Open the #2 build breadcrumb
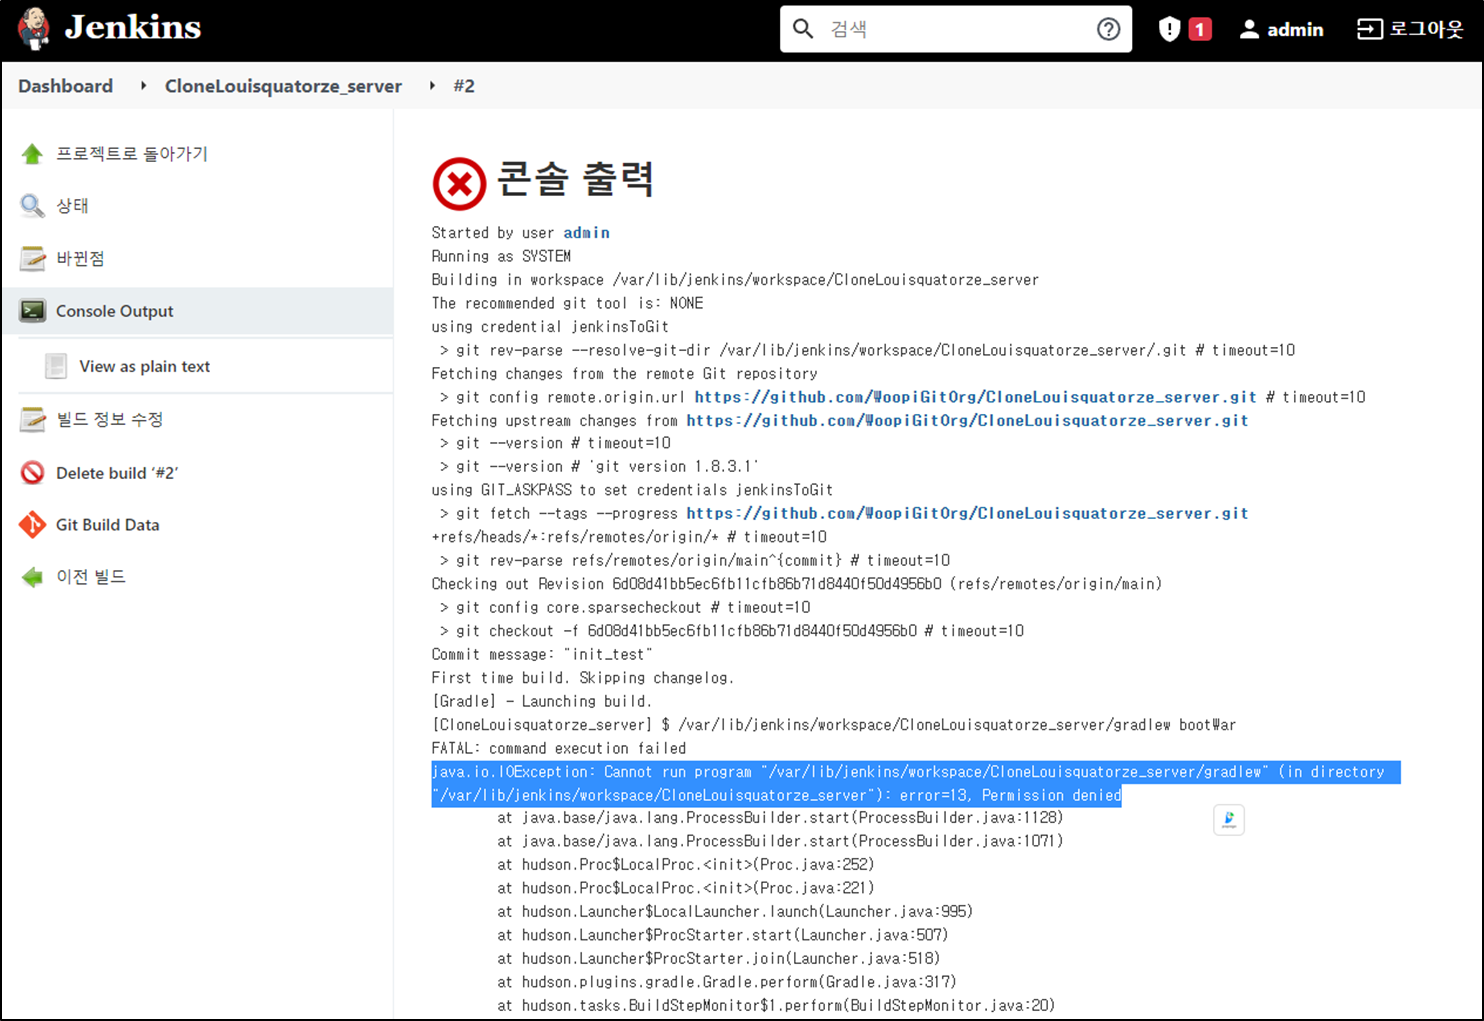This screenshot has height=1021, width=1484. (x=464, y=86)
